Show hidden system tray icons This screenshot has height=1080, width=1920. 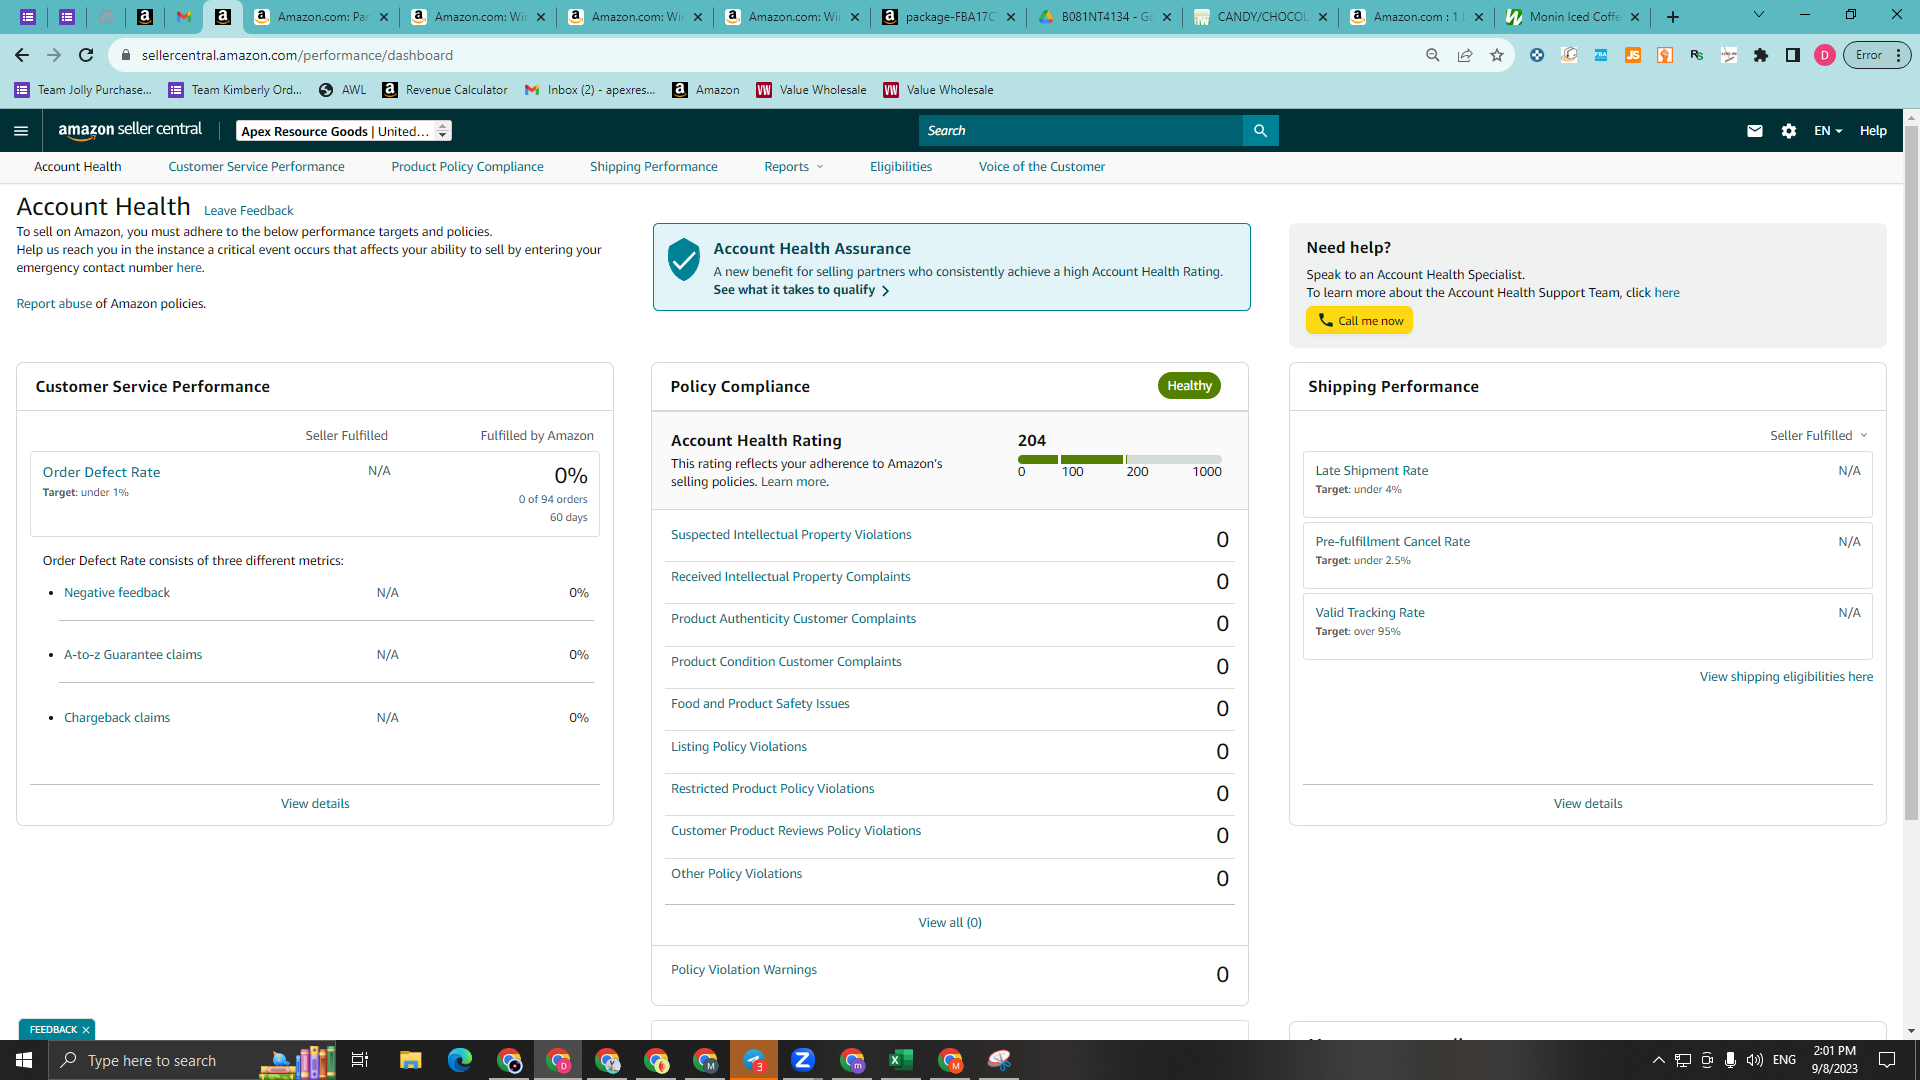[x=1658, y=1060]
